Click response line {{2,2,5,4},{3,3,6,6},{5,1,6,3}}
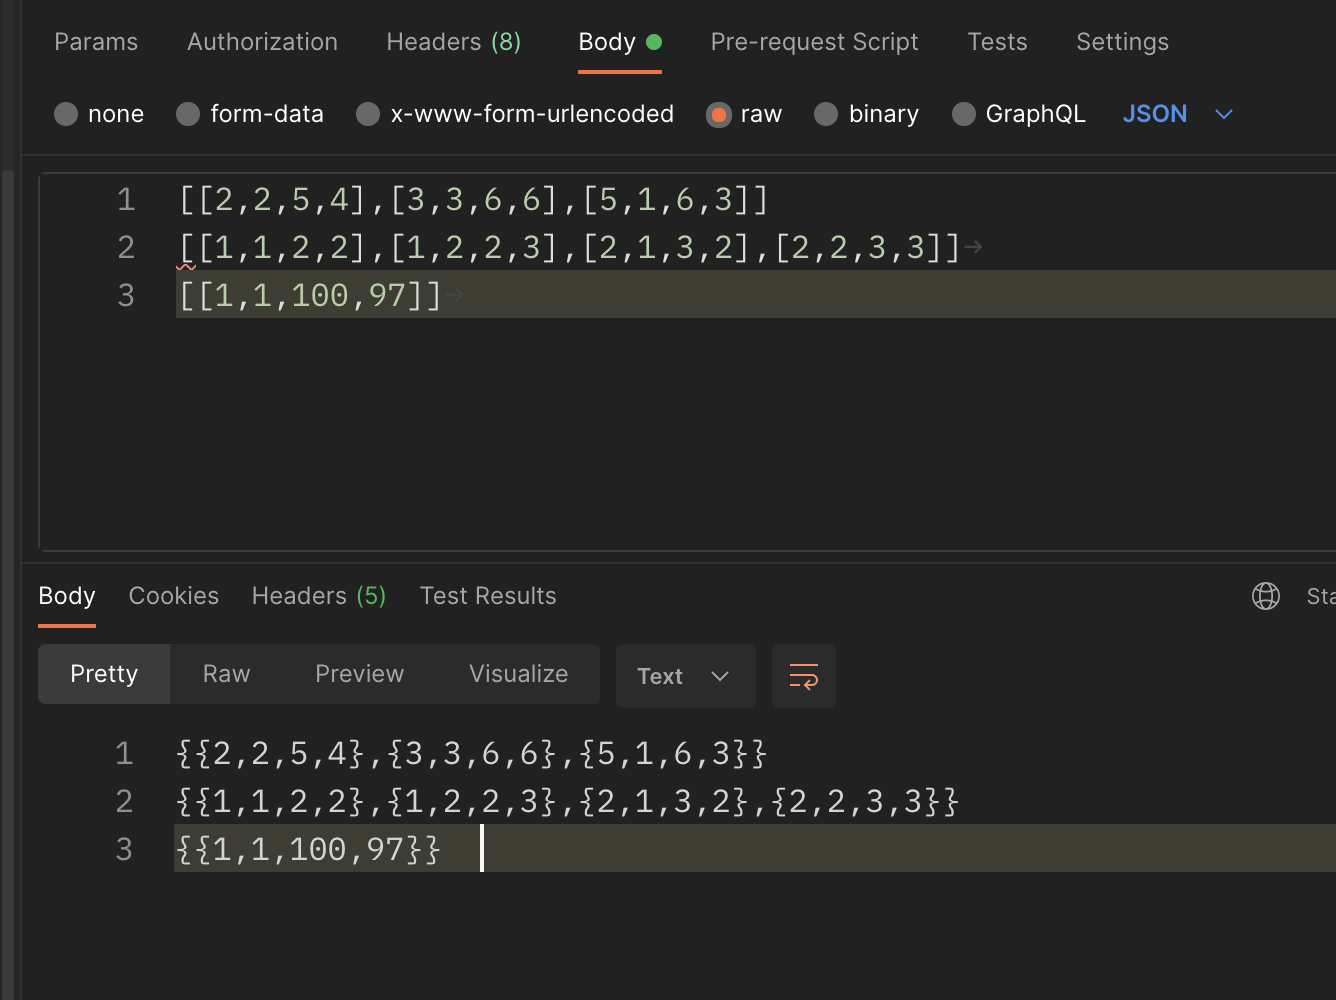Screen dimensions: 1336x1000 coord(471,753)
